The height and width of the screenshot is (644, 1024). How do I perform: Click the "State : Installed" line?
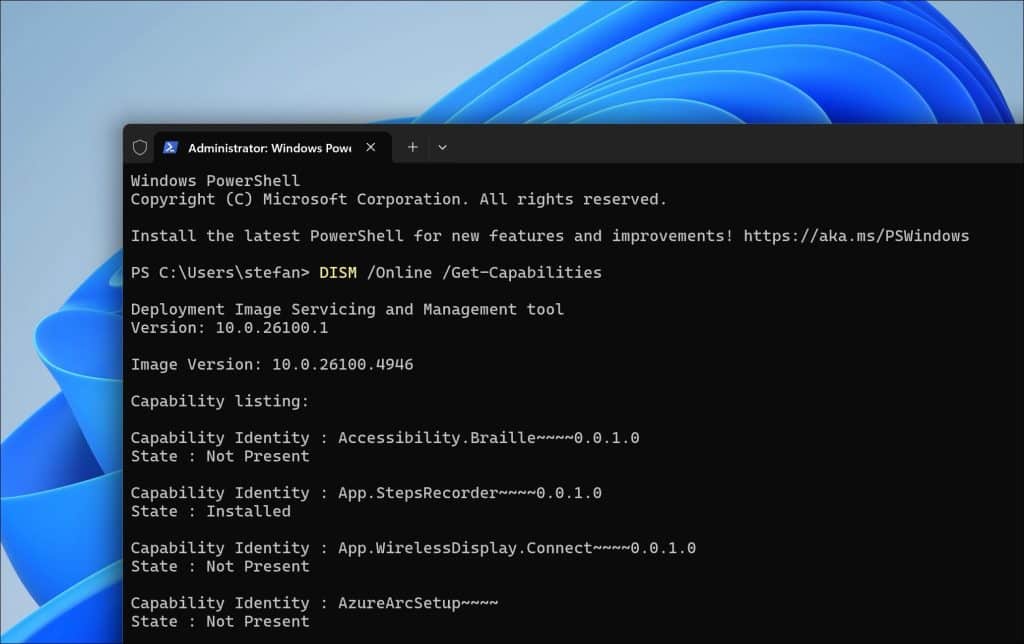[211, 511]
